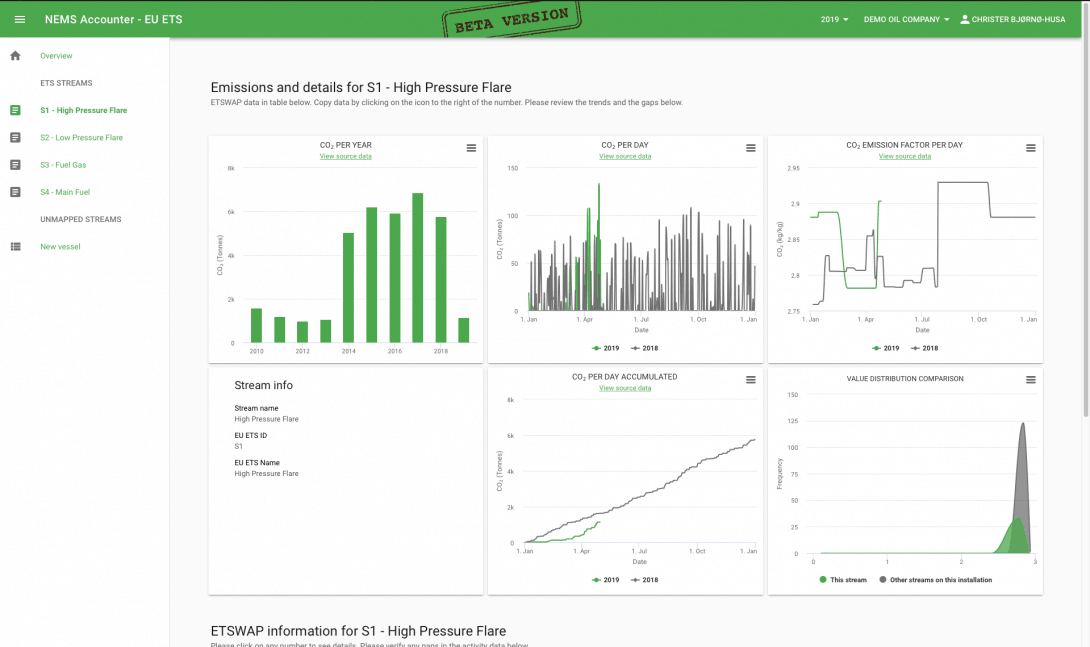Open the CO2 PER DAY ACCUMULATED chart menu
The height and width of the screenshot is (647, 1090).
point(751,379)
